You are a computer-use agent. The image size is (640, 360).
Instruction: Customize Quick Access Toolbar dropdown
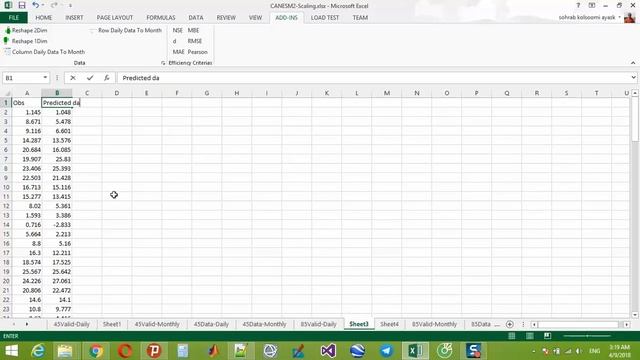point(70,5)
